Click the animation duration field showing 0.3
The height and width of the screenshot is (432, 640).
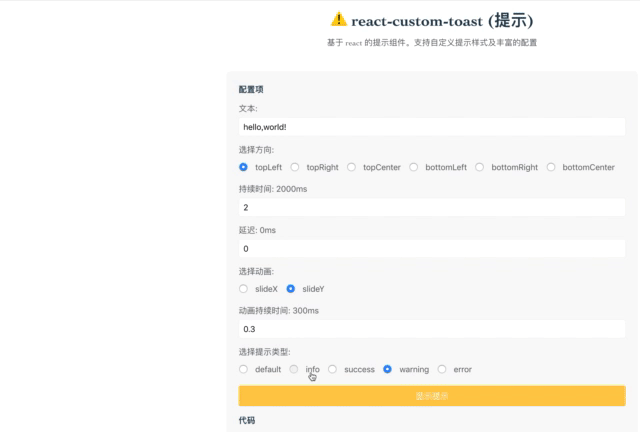coord(432,329)
